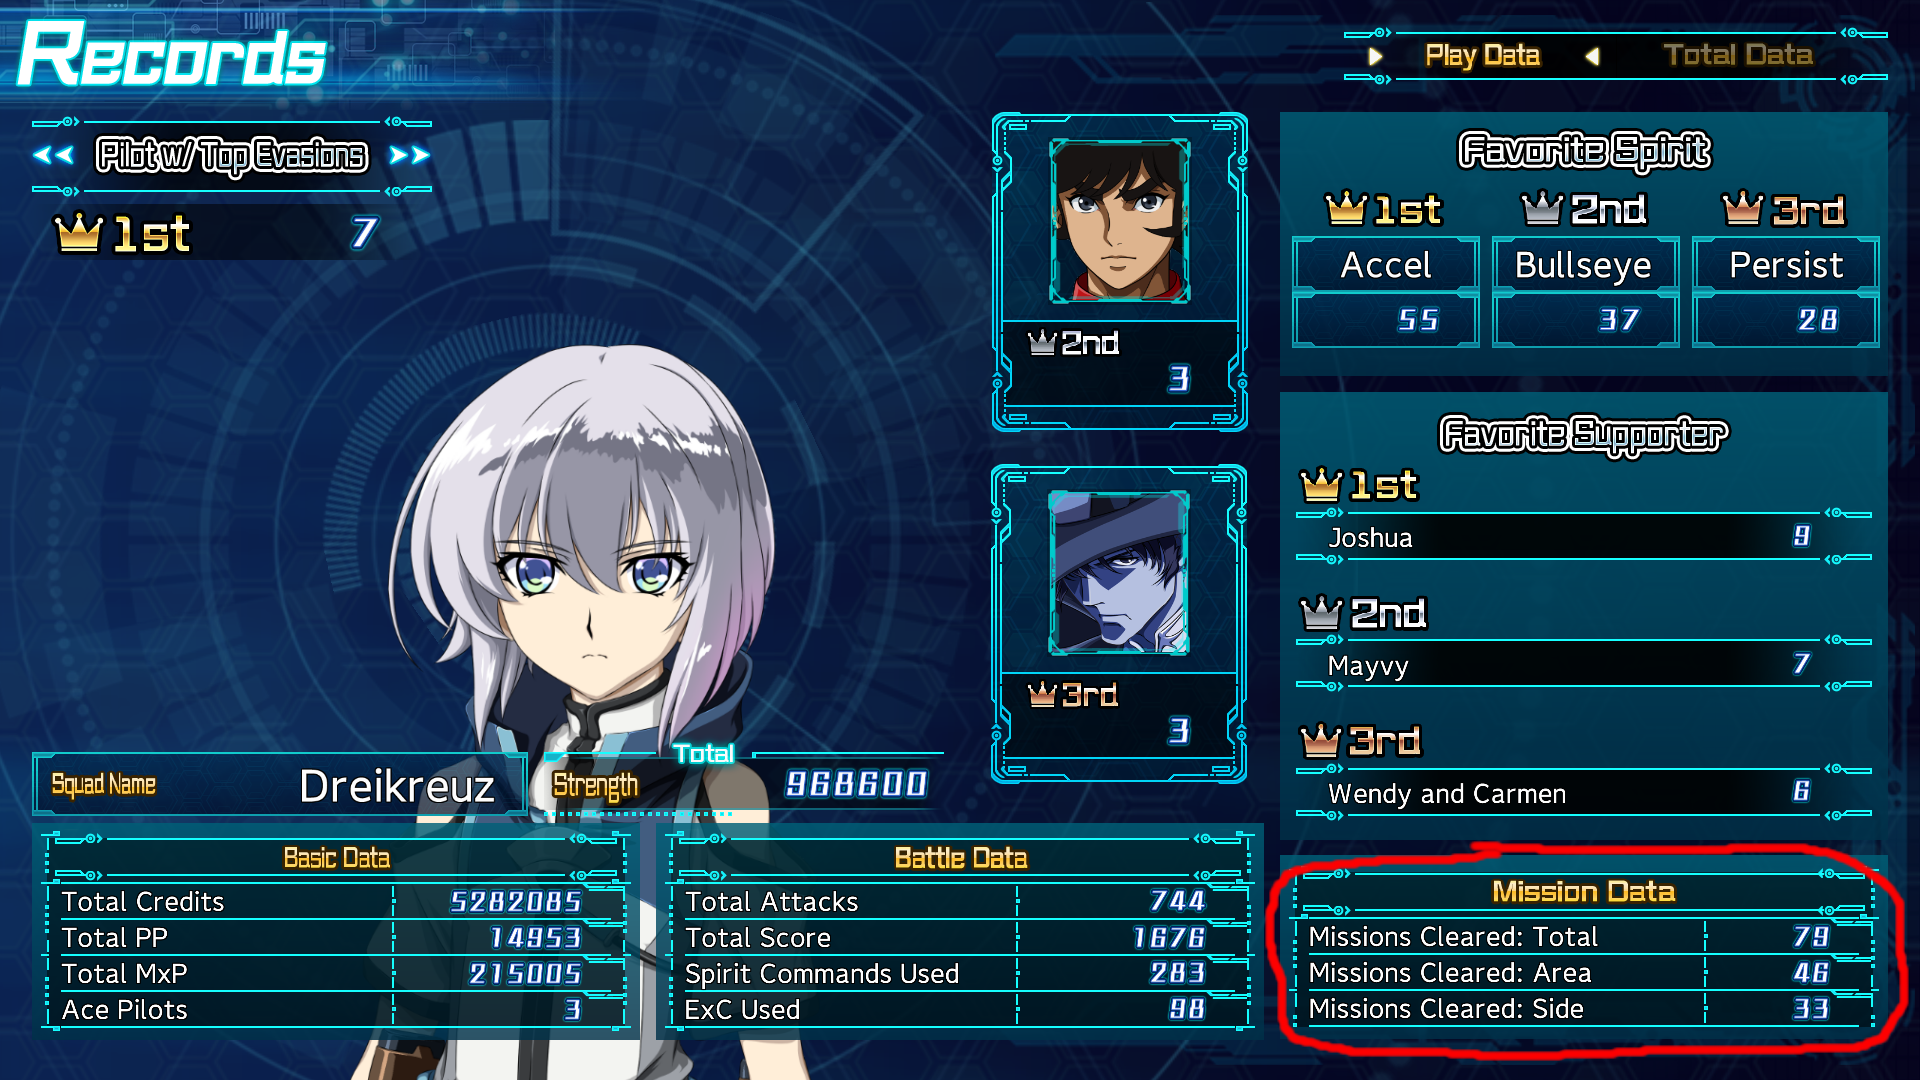Click the left double-arrow category switcher

pyautogui.click(x=53, y=155)
